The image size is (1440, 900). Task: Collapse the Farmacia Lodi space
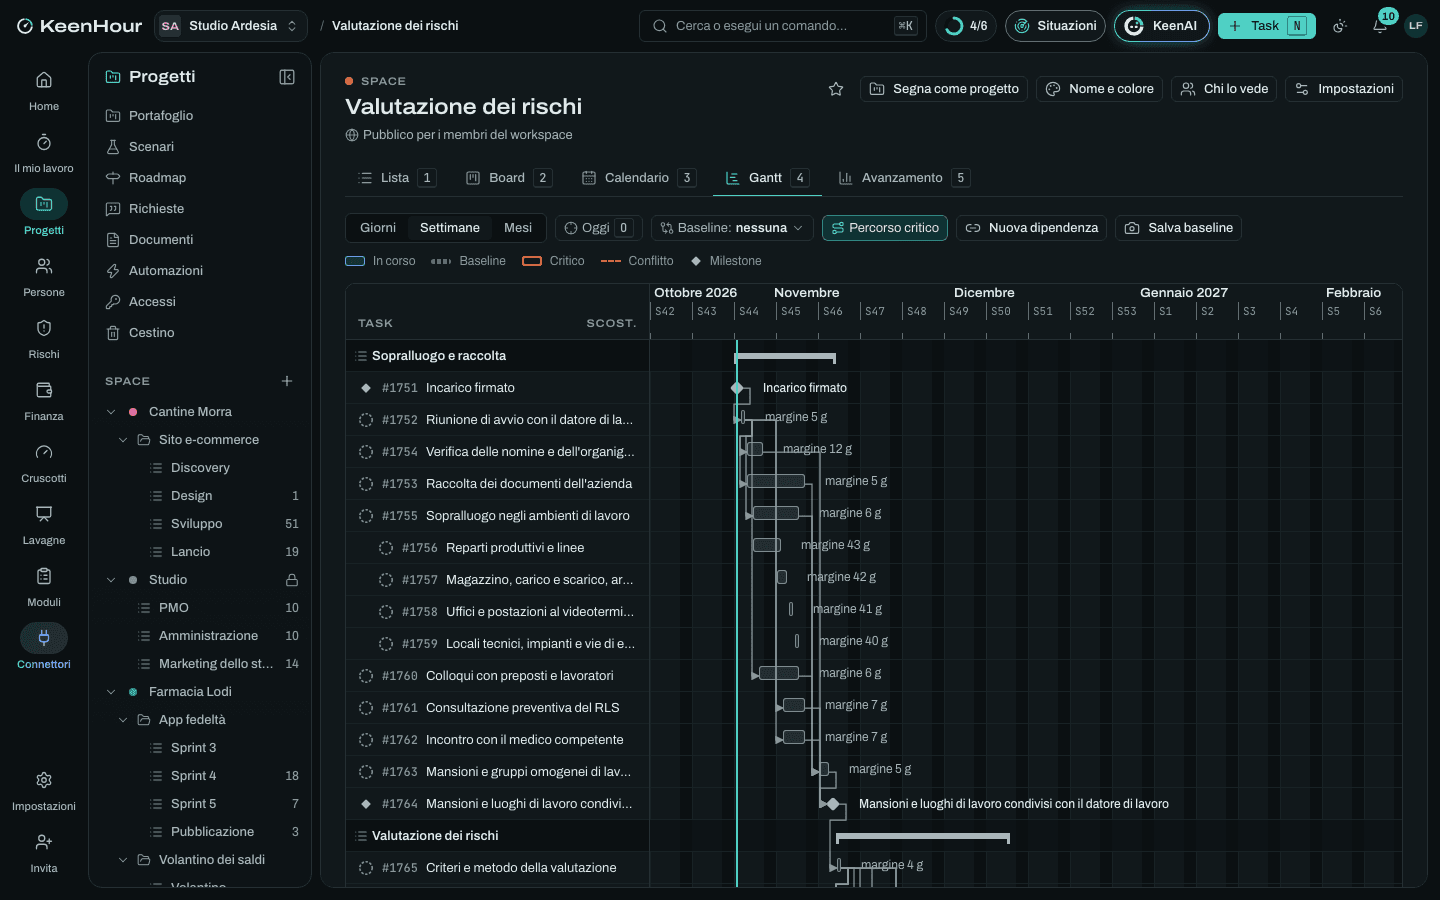coord(111,692)
